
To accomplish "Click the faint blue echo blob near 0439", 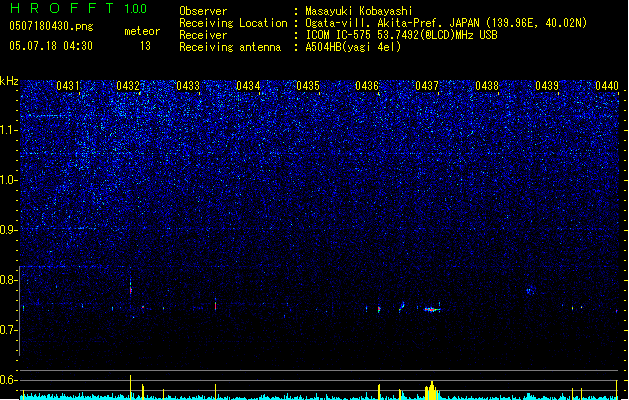I will 530,290.
